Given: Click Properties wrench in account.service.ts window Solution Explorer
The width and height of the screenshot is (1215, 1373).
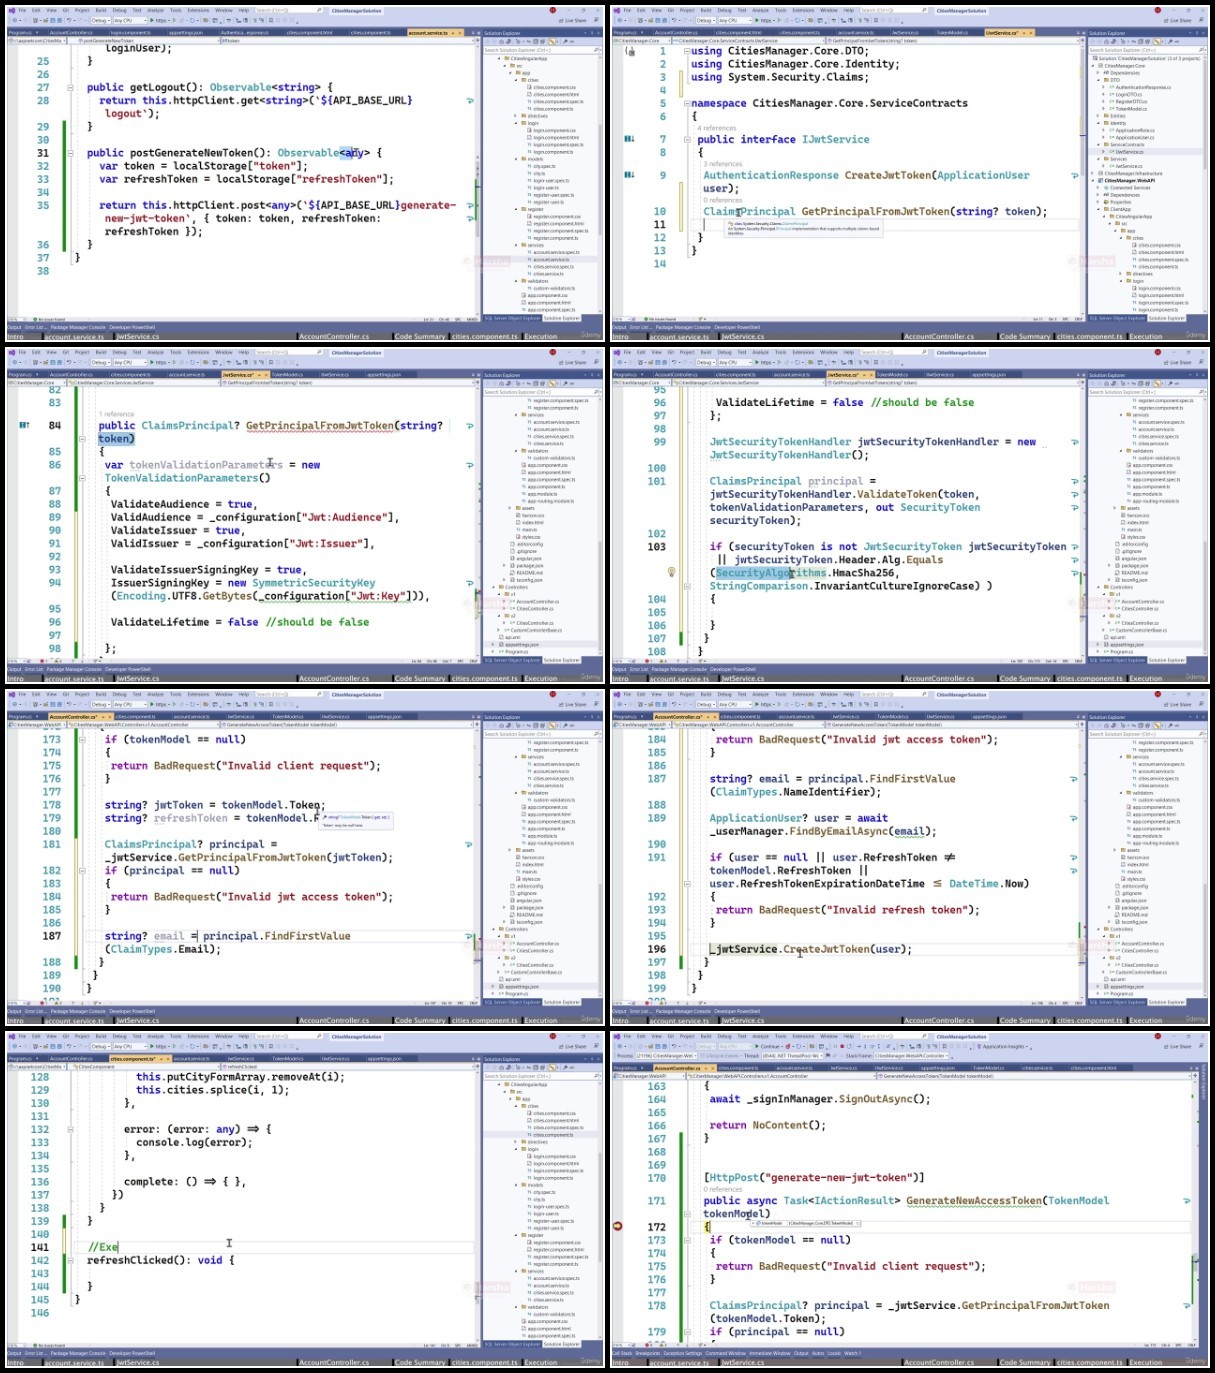Looking at the screenshot, I should click(x=565, y=41).
